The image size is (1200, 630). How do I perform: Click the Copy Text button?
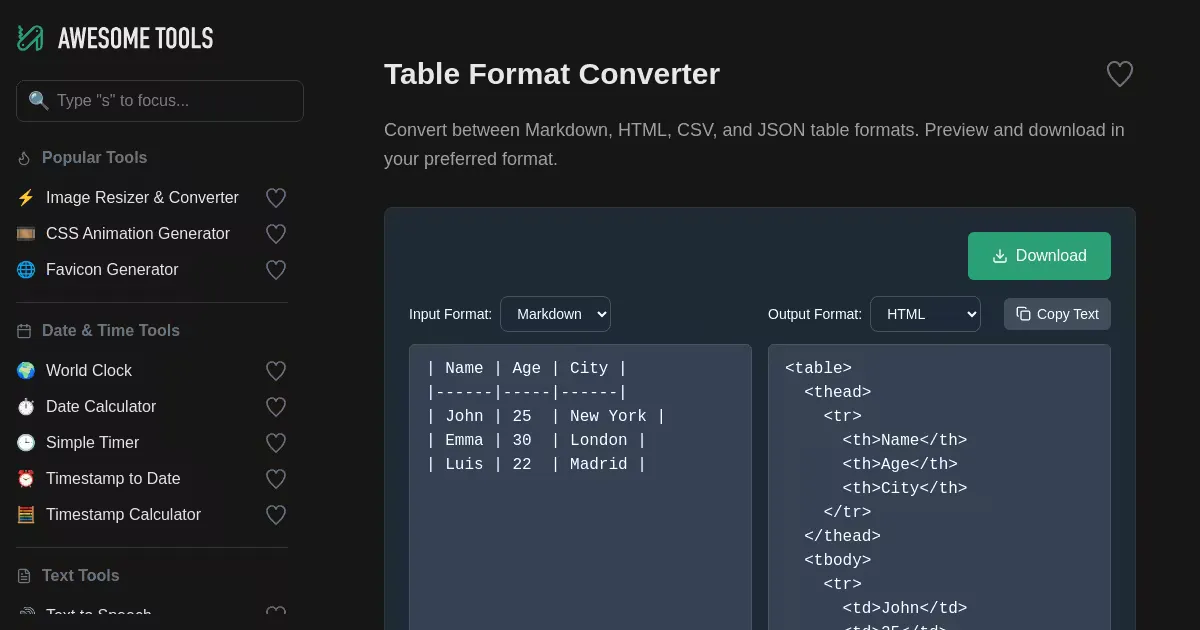pyautogui.click(x=1057, y=314)
